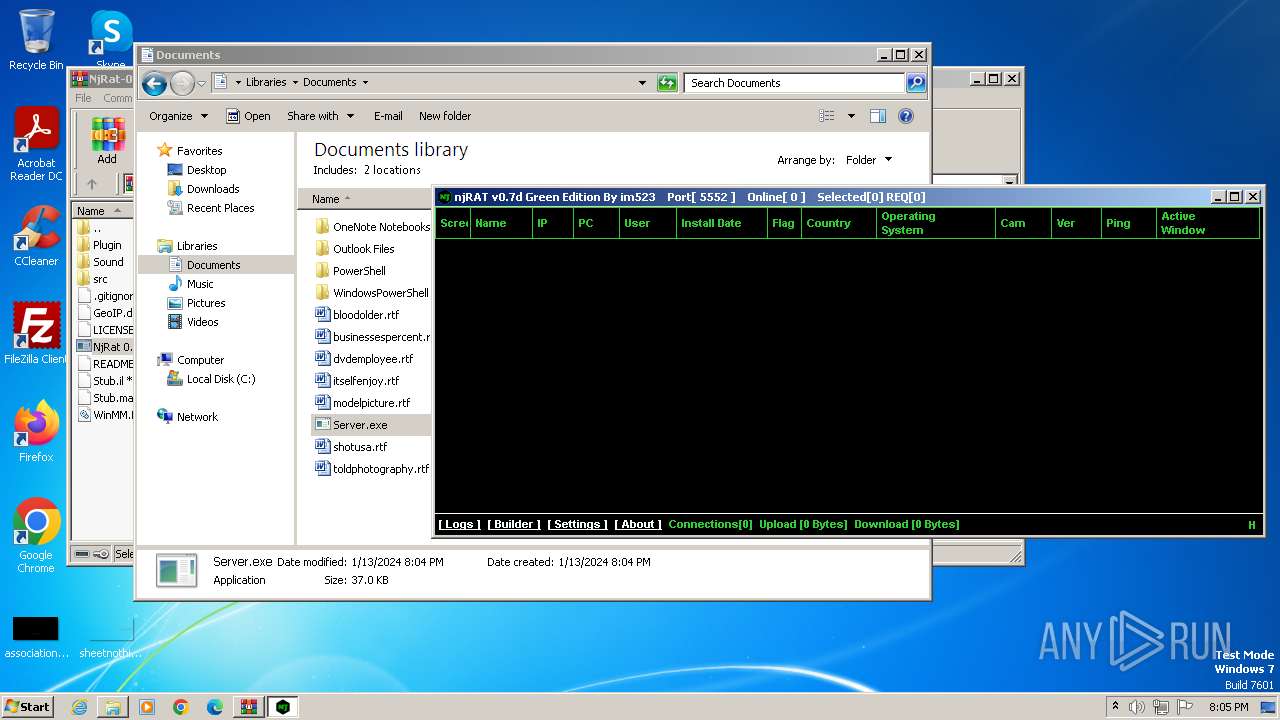Click the refresh button beside address bar
Screen dimensions: 1280x720
coord(667,83)
